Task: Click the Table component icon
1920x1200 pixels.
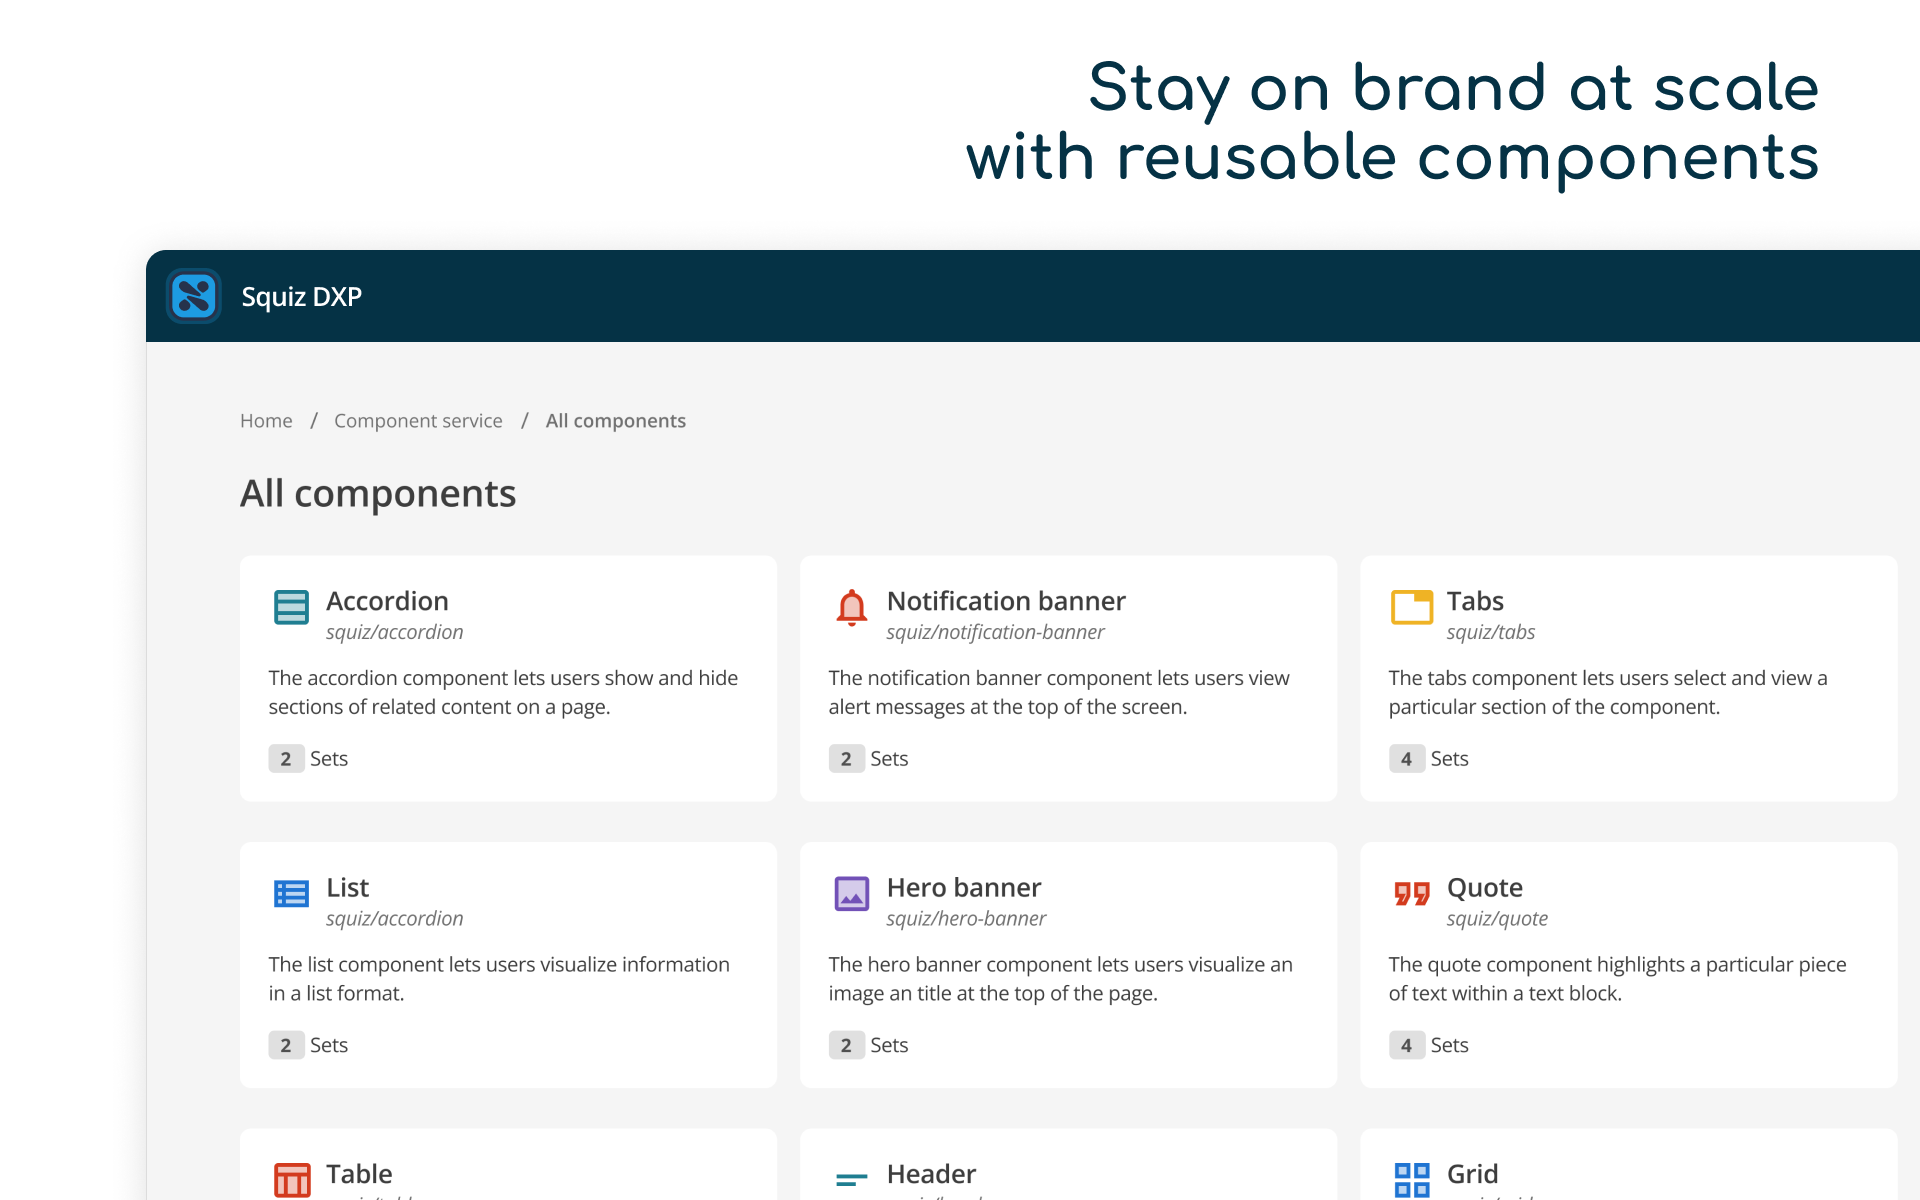Action: point(291,1180)
